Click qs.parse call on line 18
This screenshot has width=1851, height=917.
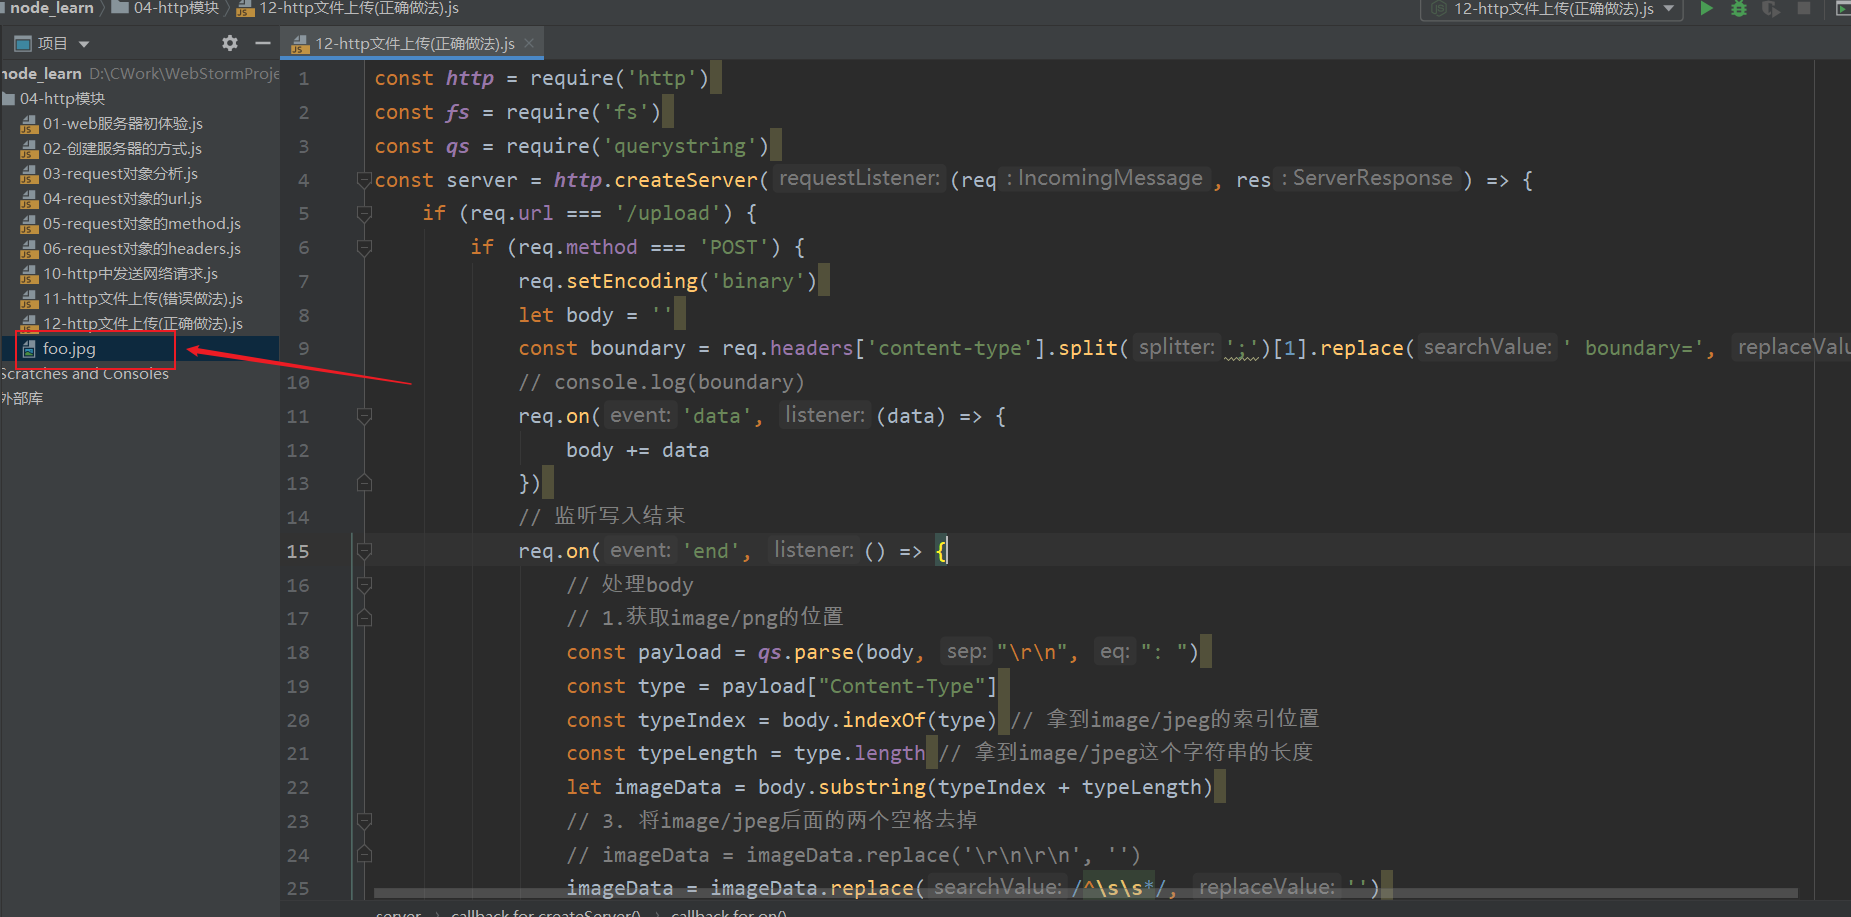tap(806, 652)
